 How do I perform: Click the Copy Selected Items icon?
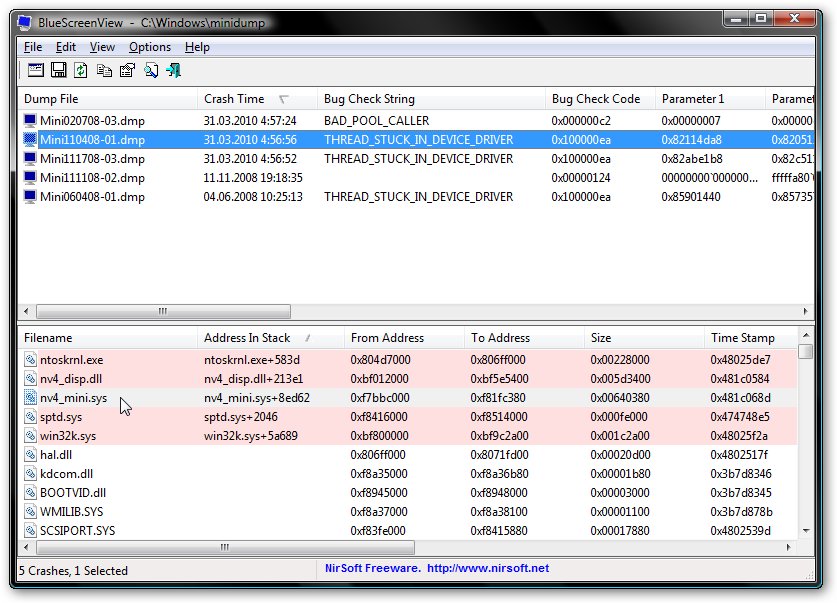[x=104, y=70]
